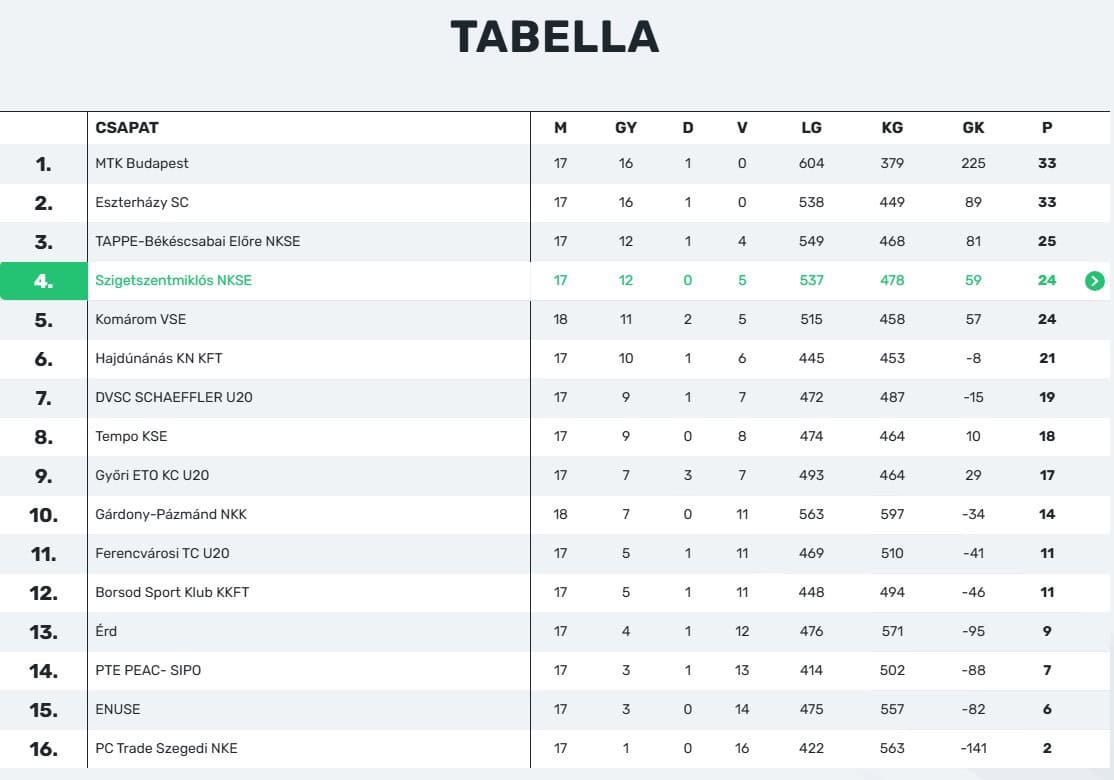Open Tempo KSE team entry

pos(131,436)
